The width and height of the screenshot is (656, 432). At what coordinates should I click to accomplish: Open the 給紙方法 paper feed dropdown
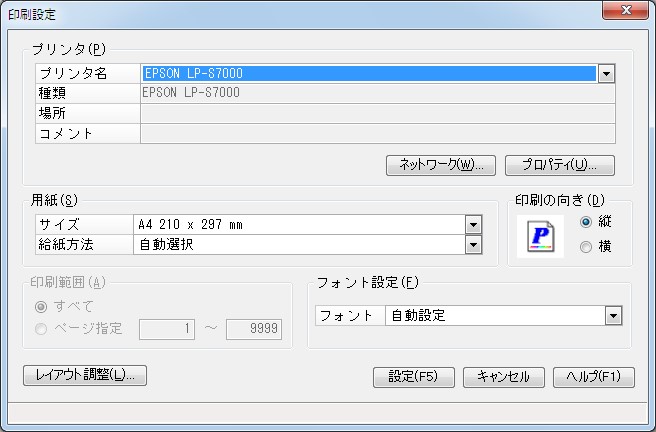pyautogui.click(x=473, y=243)
